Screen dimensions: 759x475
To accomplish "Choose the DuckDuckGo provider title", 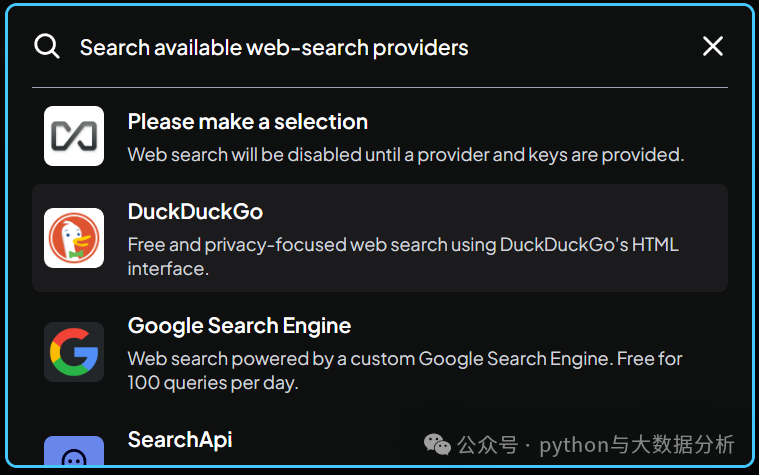I will [x=195, y=212].
